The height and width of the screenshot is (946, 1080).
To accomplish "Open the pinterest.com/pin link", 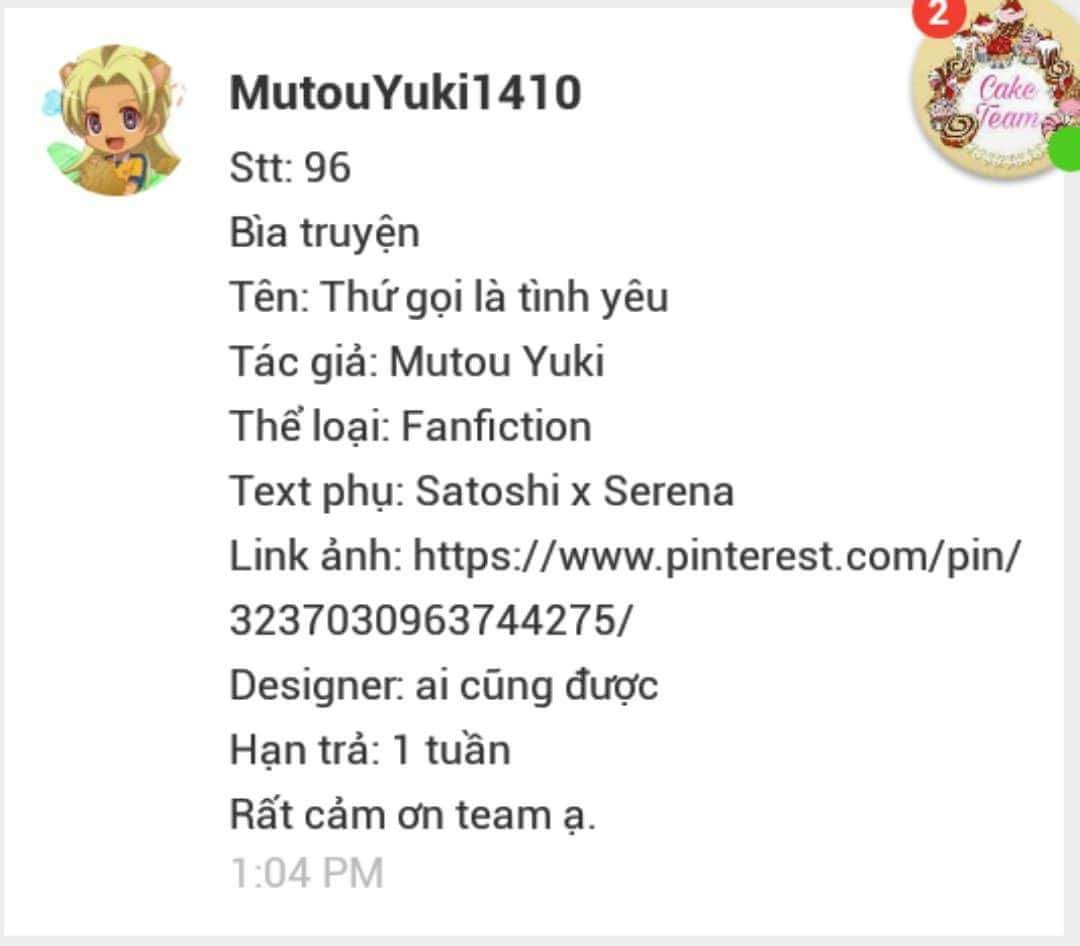I will tap(716, 555).
